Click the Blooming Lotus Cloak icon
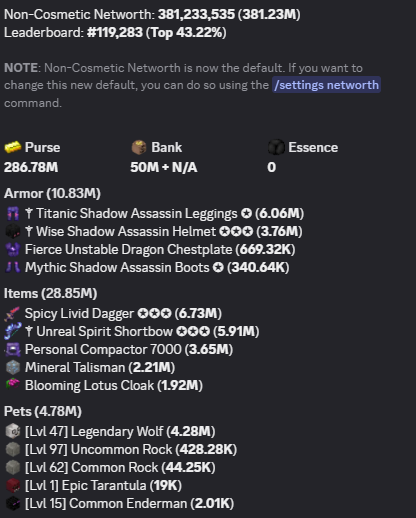Screen dimensions: 416x518 13,384
